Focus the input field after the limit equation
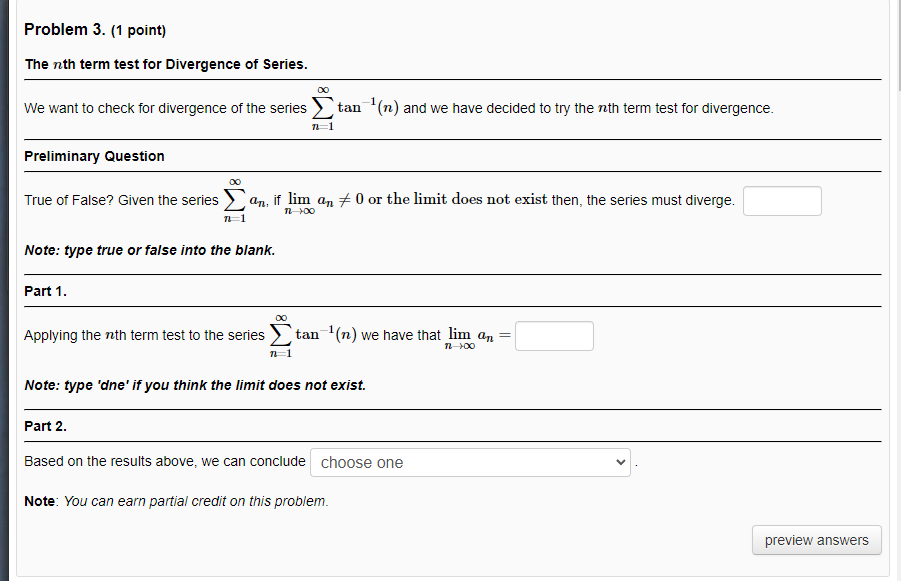Screen dimensions: 901x581 point(553,335)
